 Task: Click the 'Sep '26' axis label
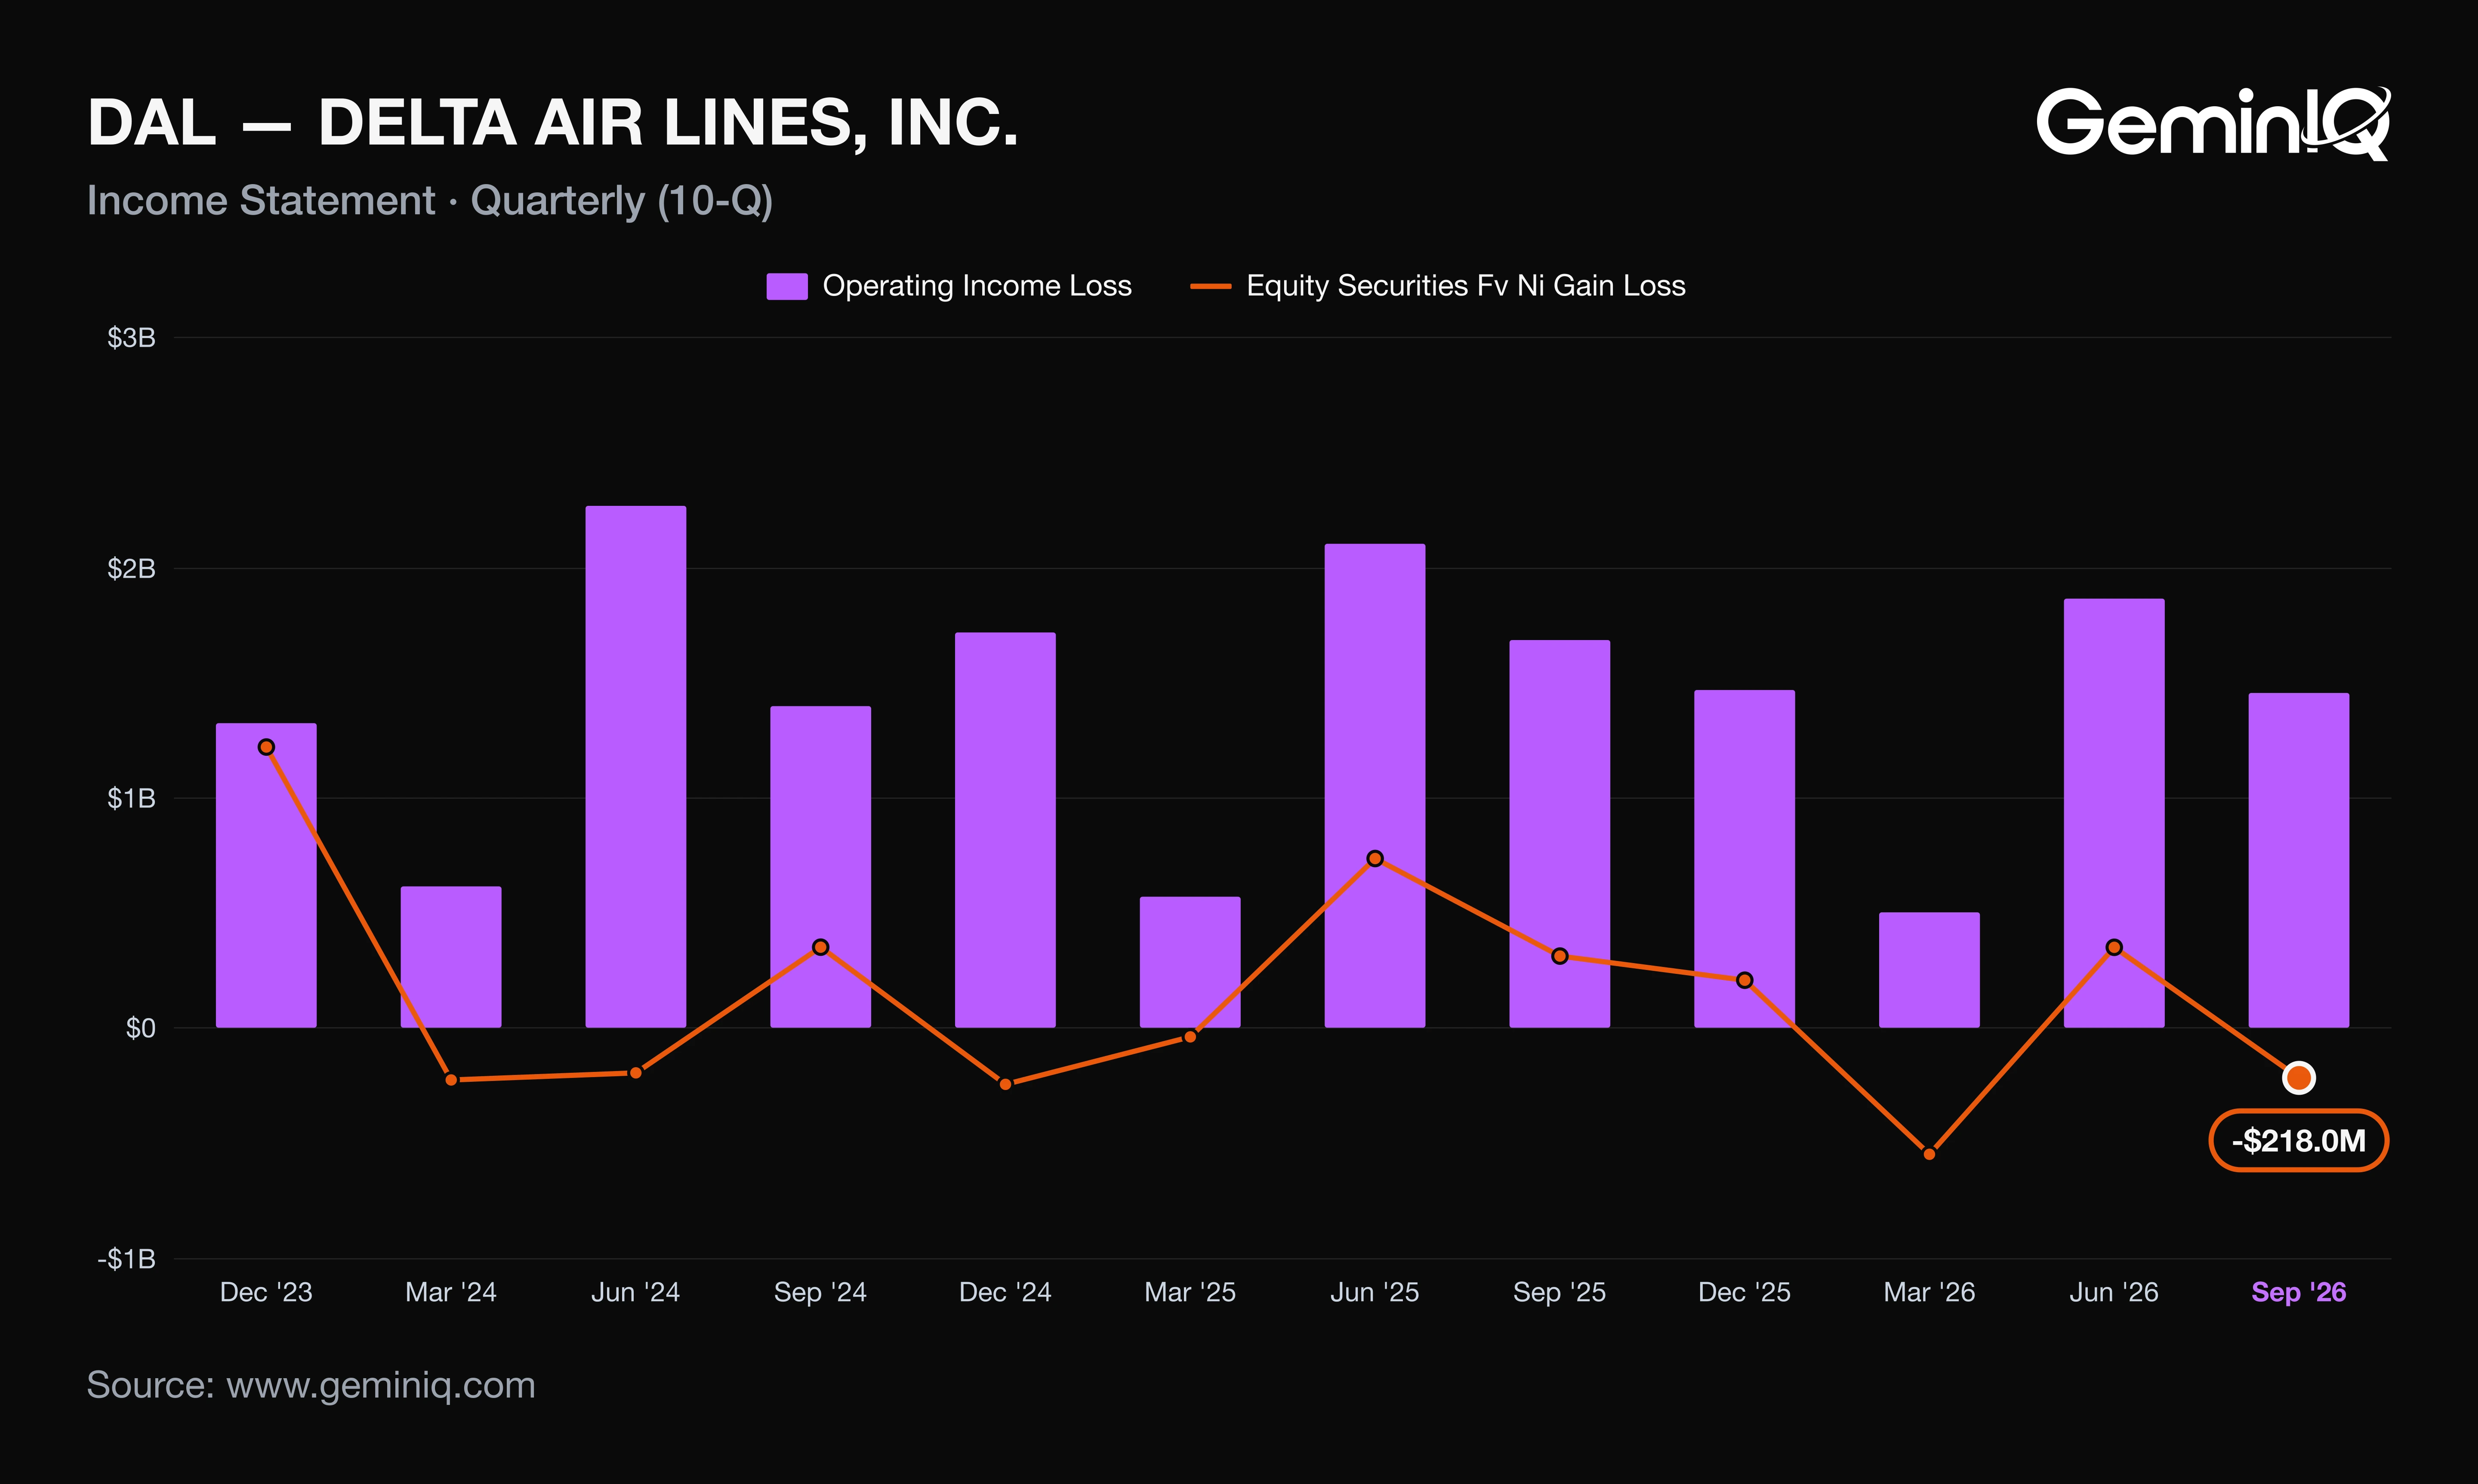coord(2298,1292)
